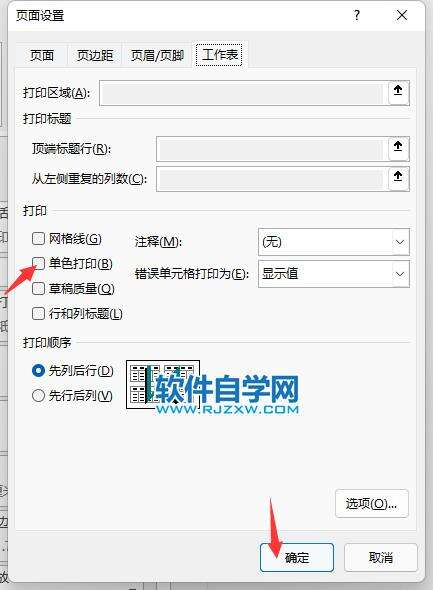Viewport: 433px width, 590px height.
Task: Switch to the 页面 tab
Action: [42, 55]
